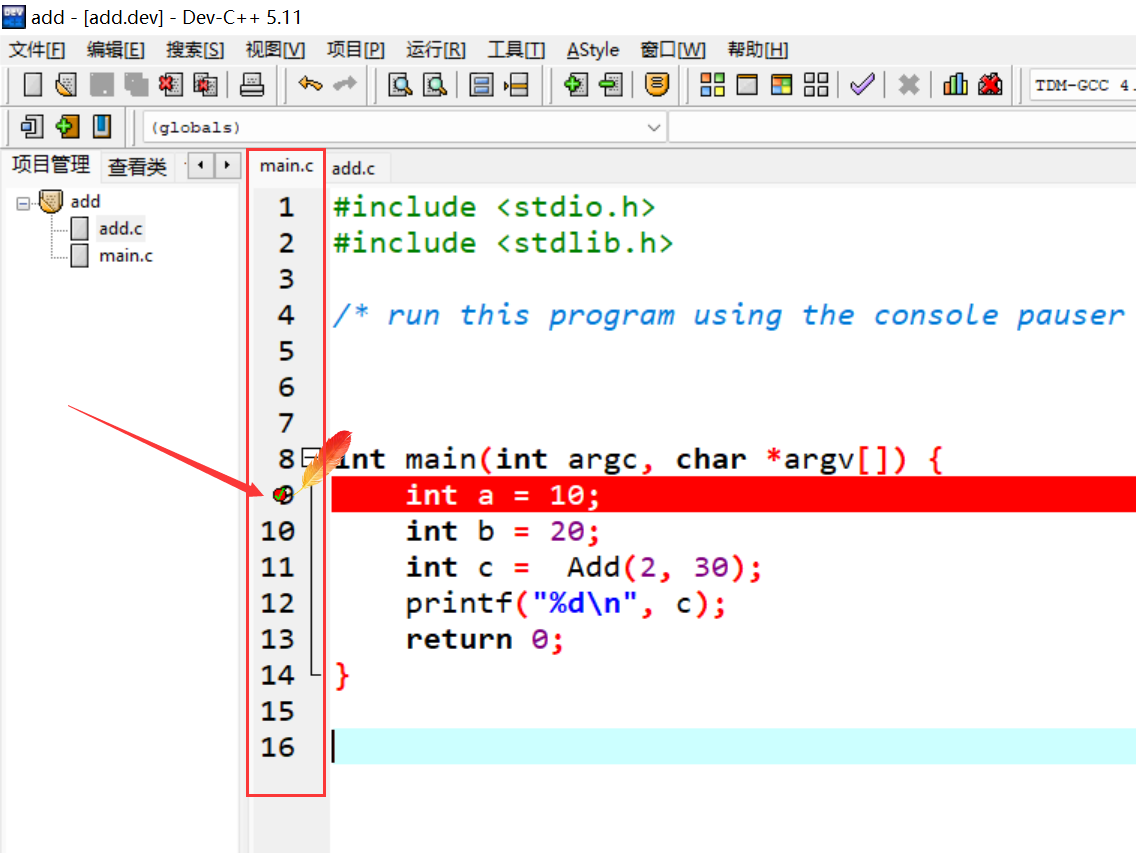The height and width of the screenshot is (853, 1136).
Task: Click the line '#include <stdio.h>'
Action: pos(494,207)
